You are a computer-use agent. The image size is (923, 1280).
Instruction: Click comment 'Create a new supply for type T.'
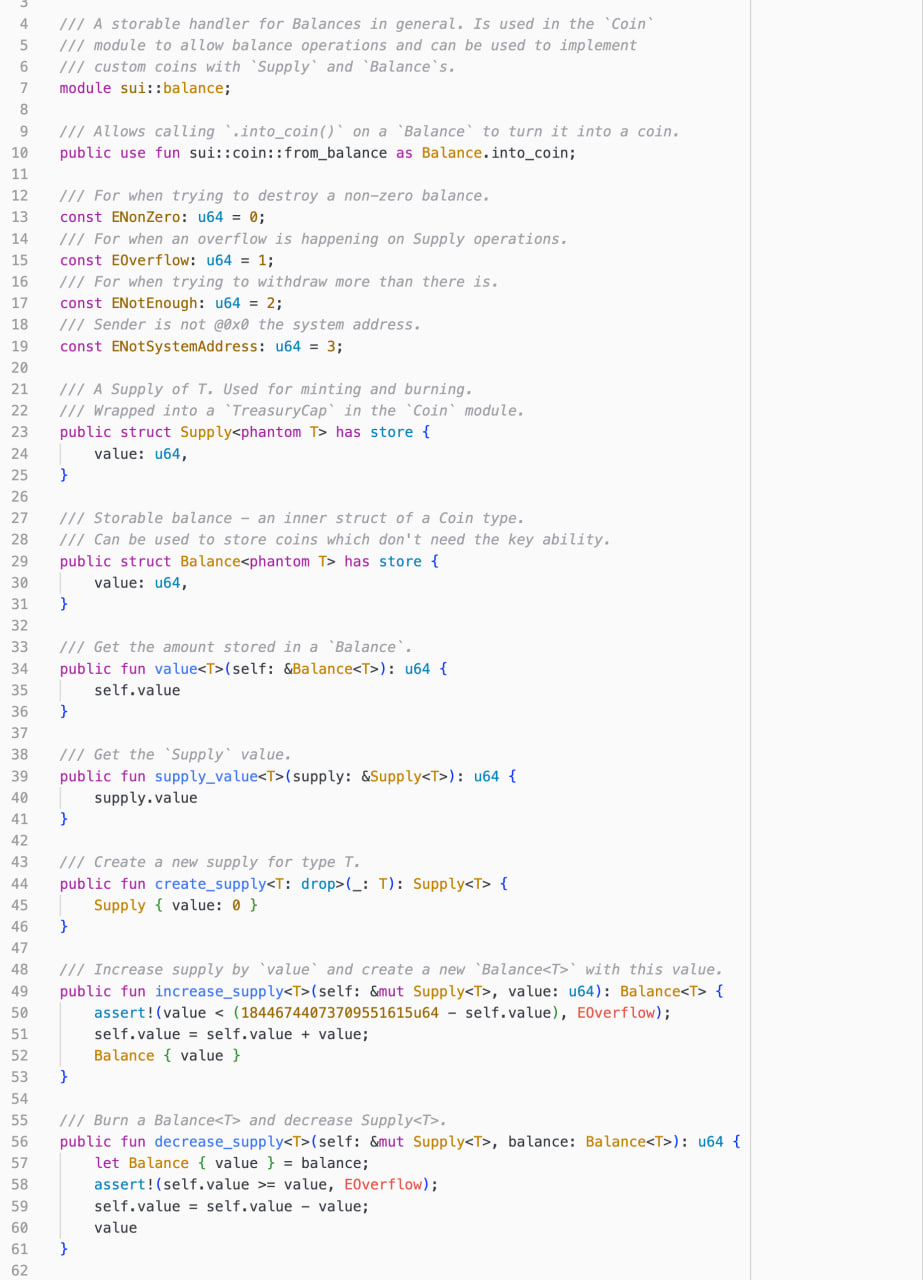point(210,862)
